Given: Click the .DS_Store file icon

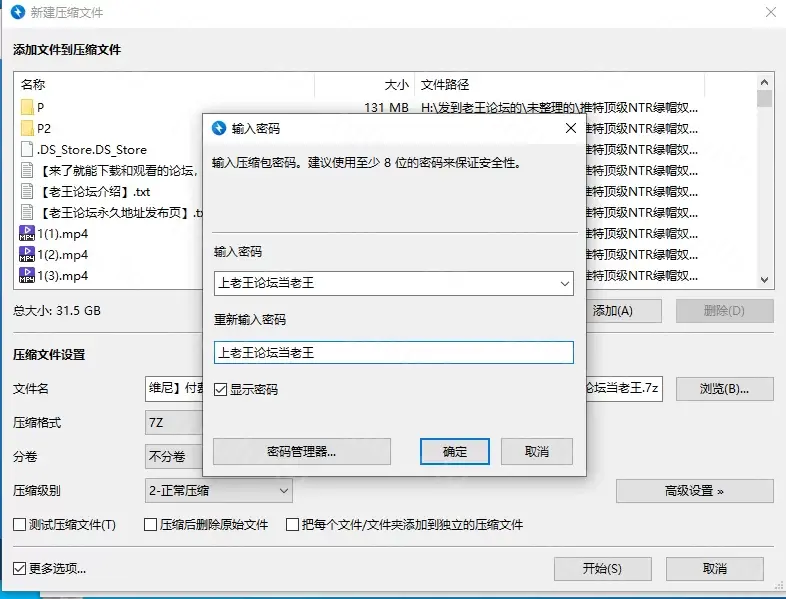Looking at the screenshot, I should pyautogui.click(x=27, y=149).
